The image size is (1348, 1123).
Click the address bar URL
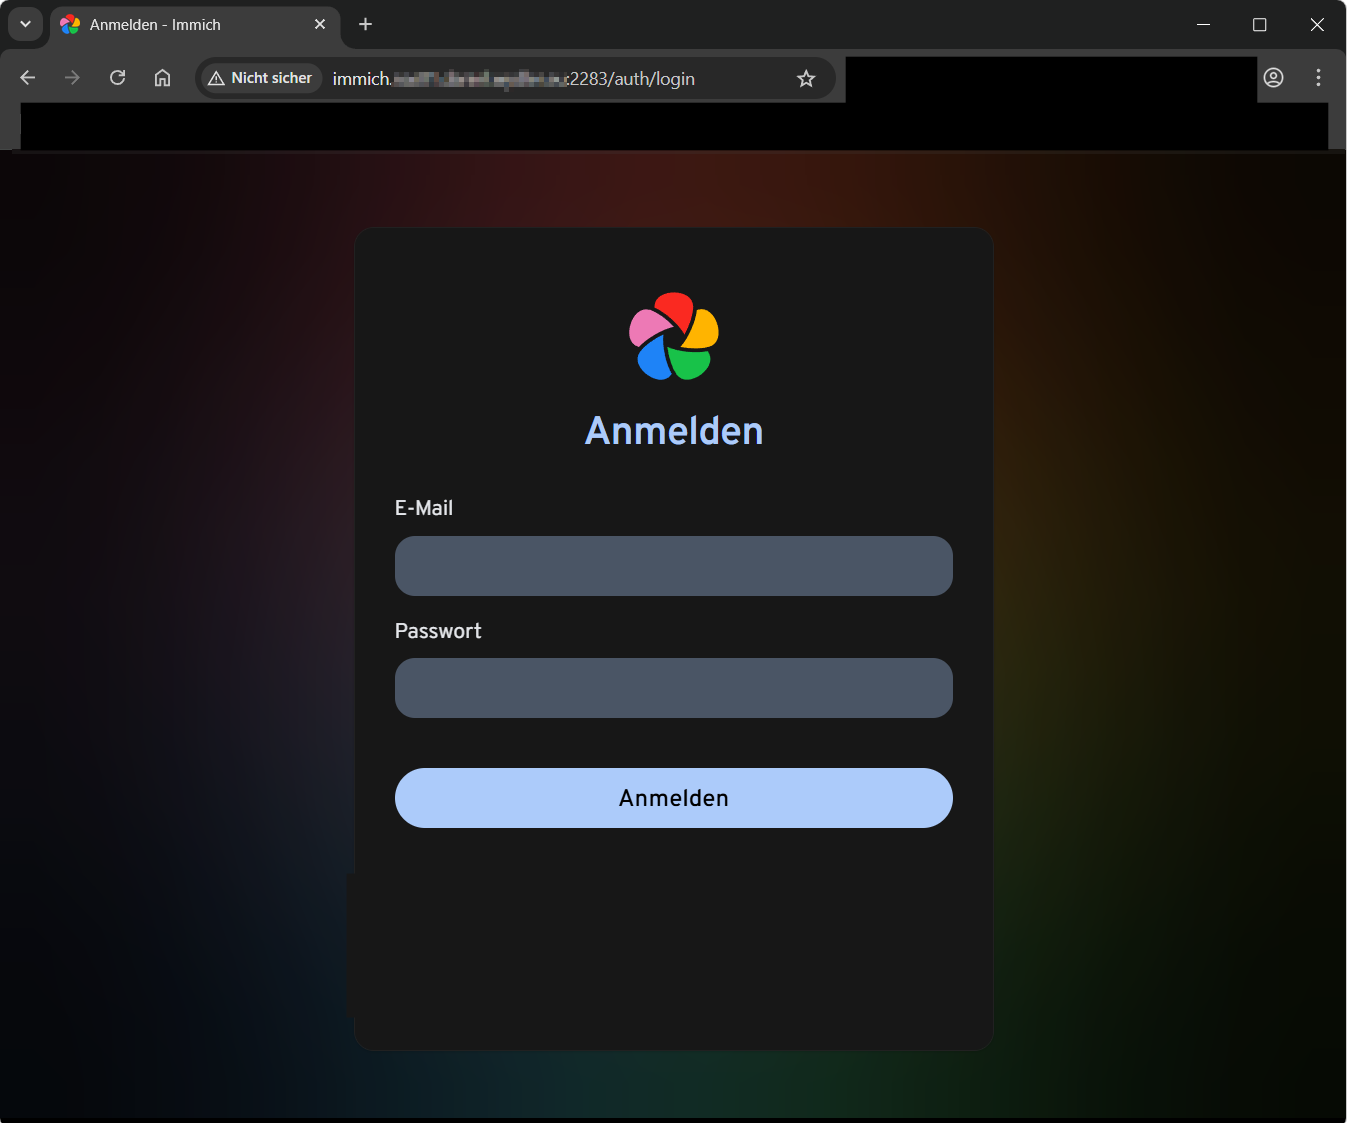(x=513, y=79)
